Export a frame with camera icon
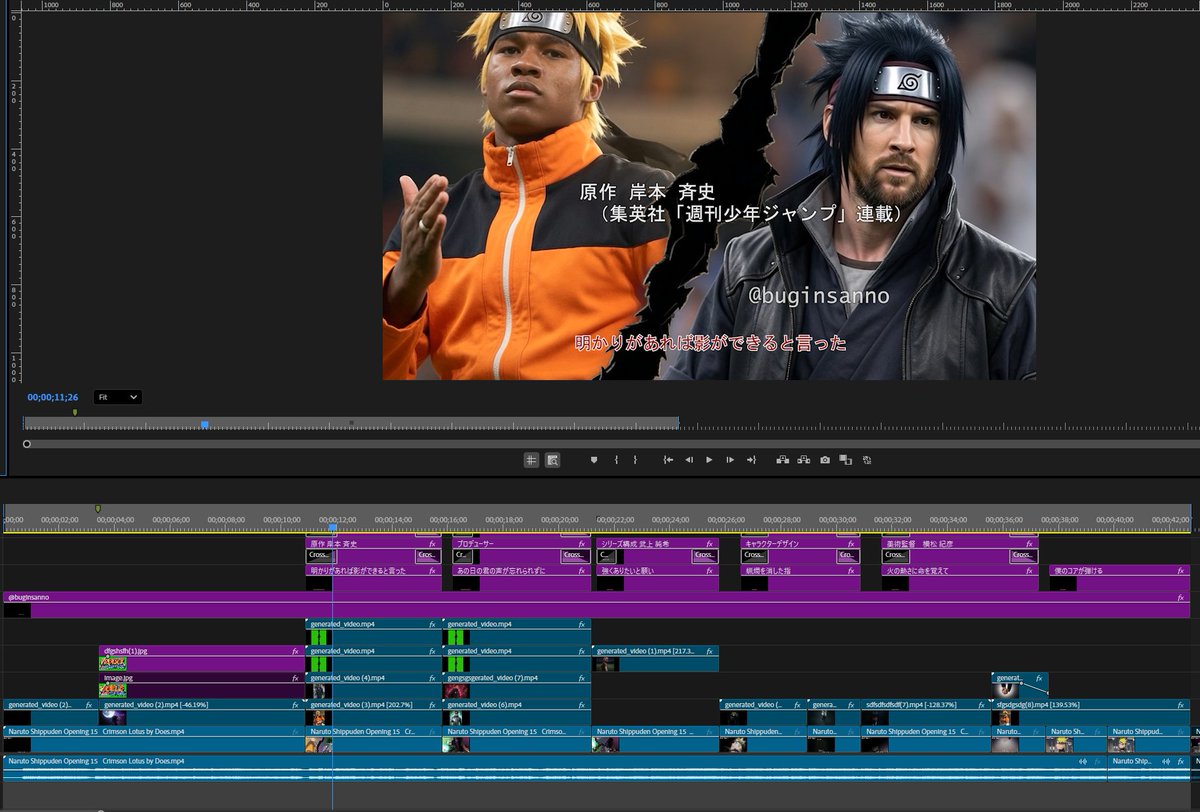 [825, 460]
